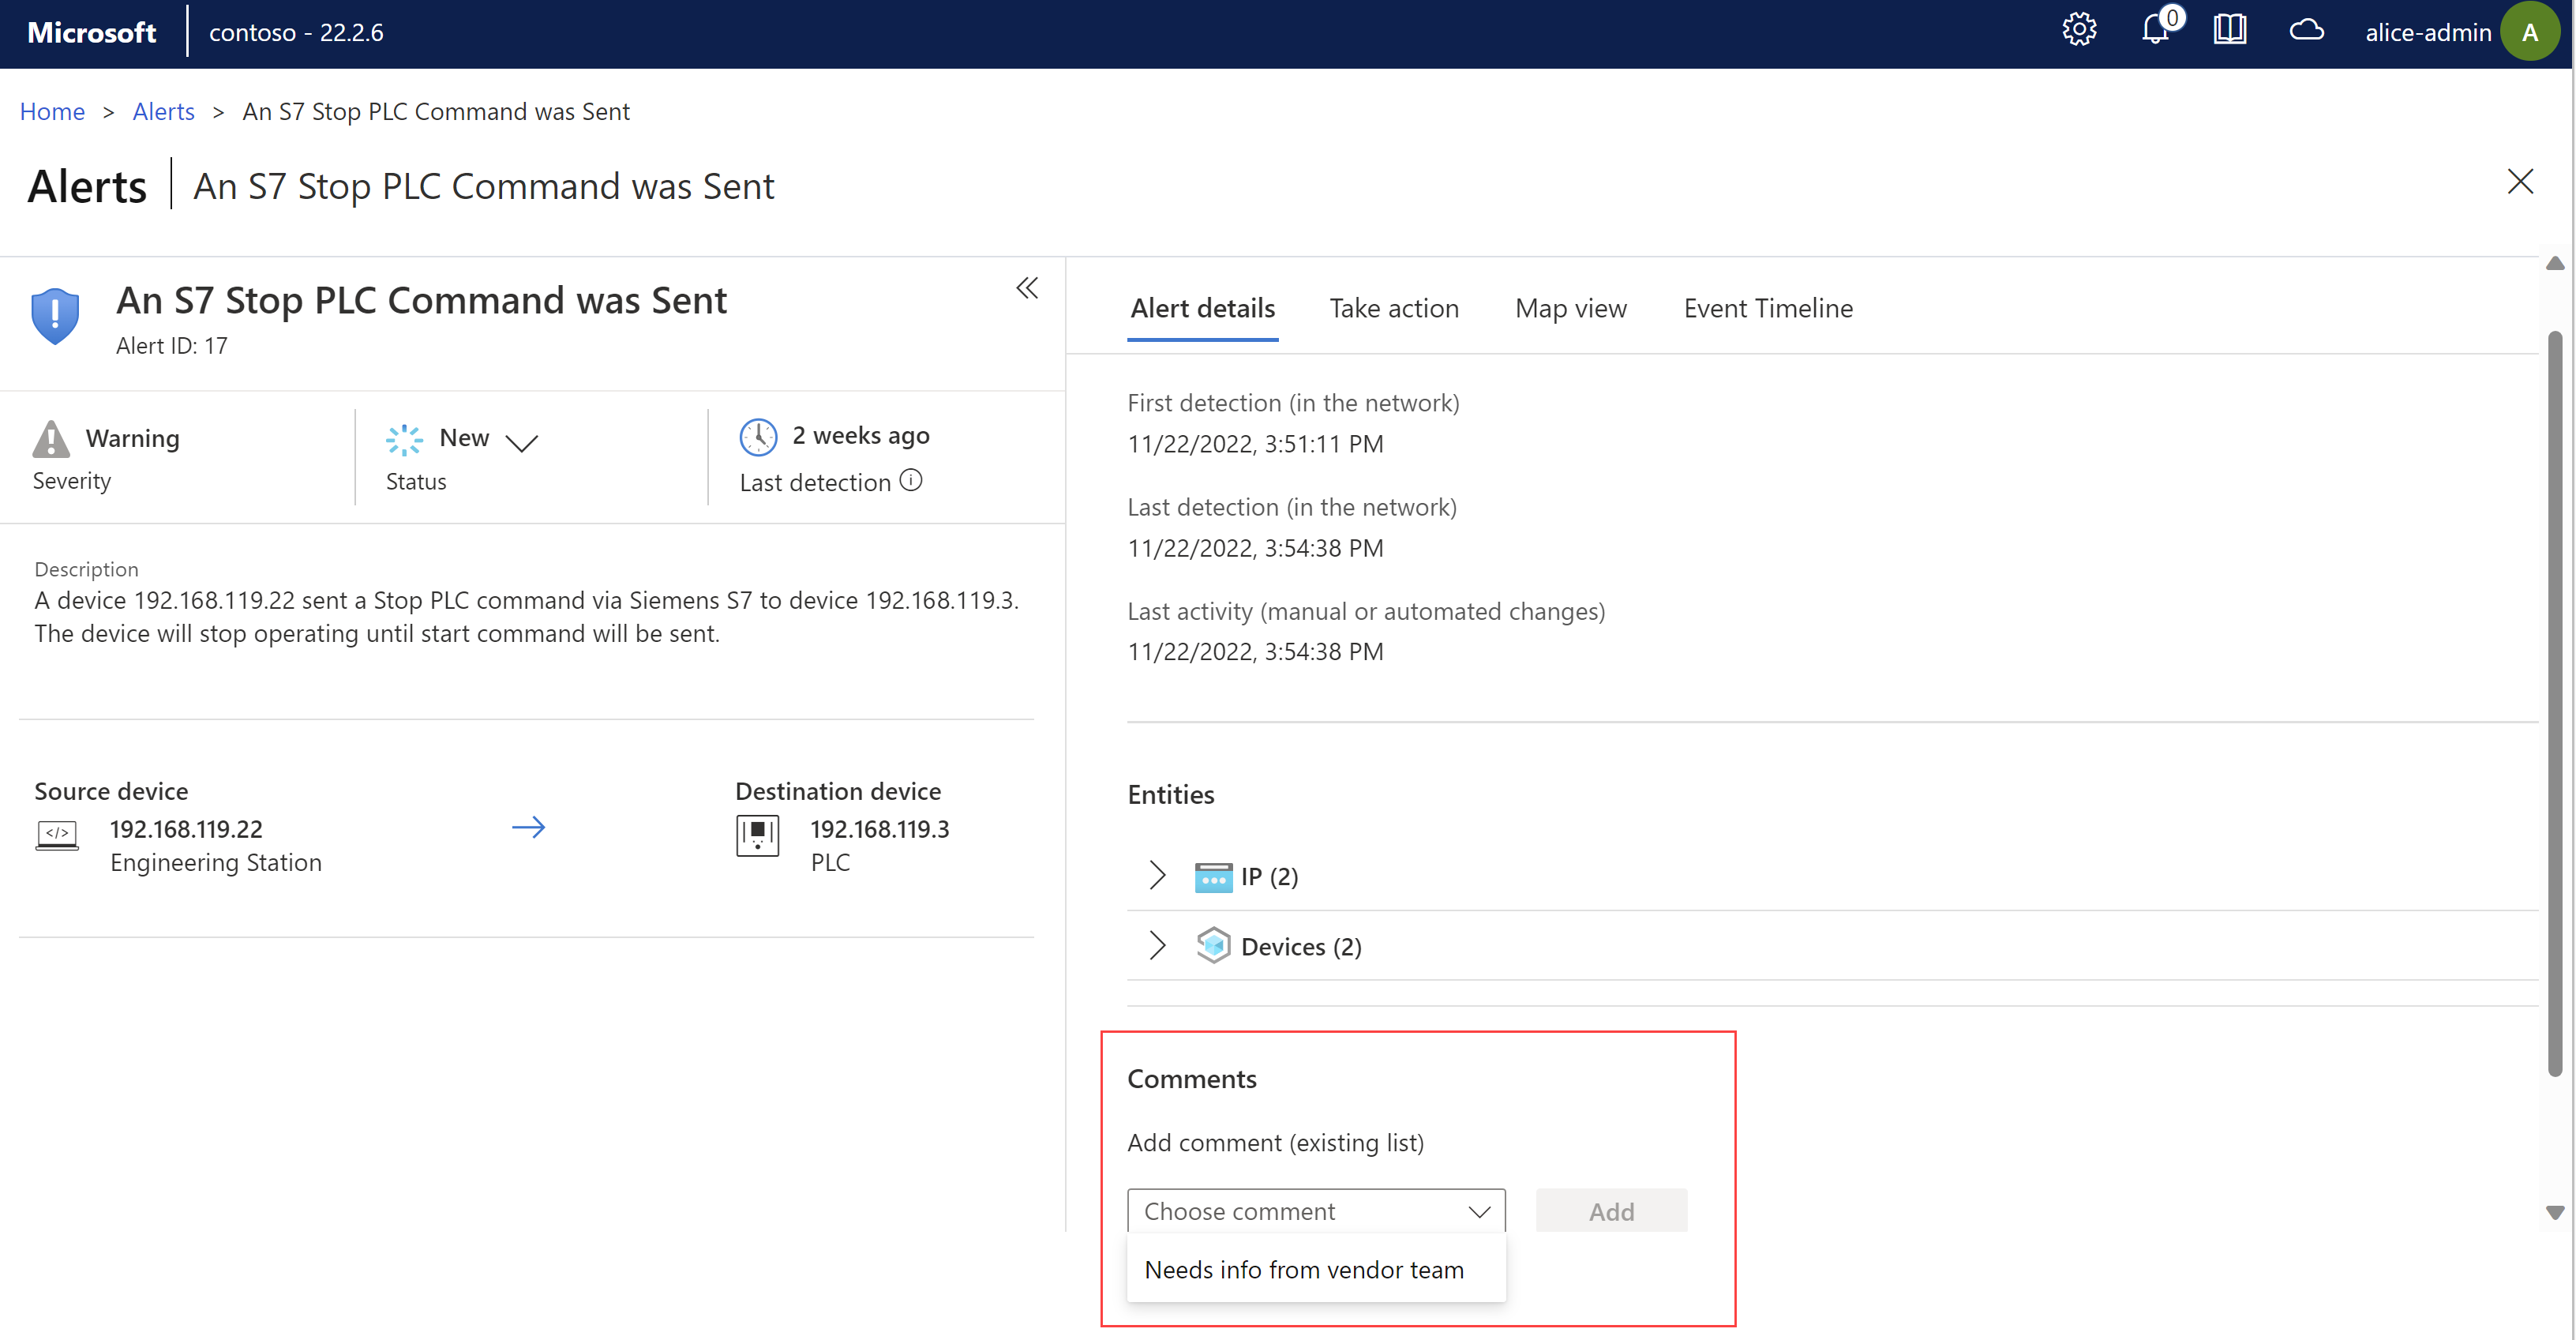Click the last detection clock icon
The height and width of the screenshot is (1340, 2576).
click(756, 433)
